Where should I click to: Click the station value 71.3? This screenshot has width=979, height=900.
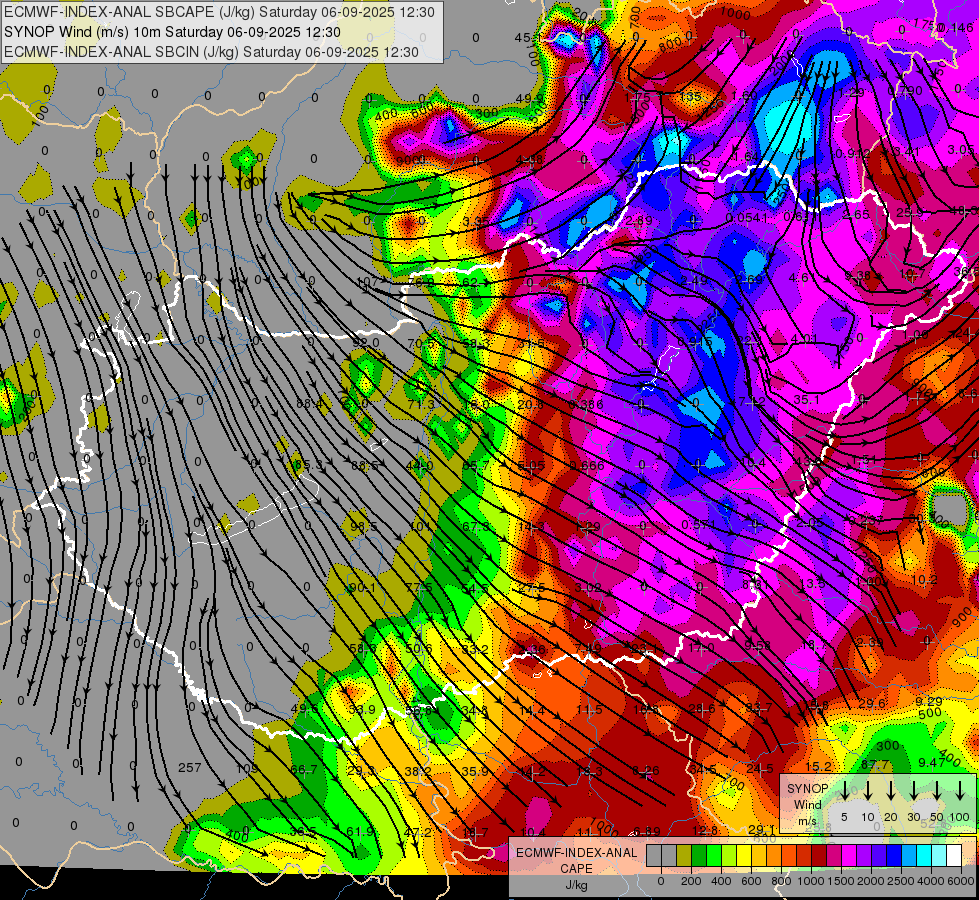click(x=421, y=405)
